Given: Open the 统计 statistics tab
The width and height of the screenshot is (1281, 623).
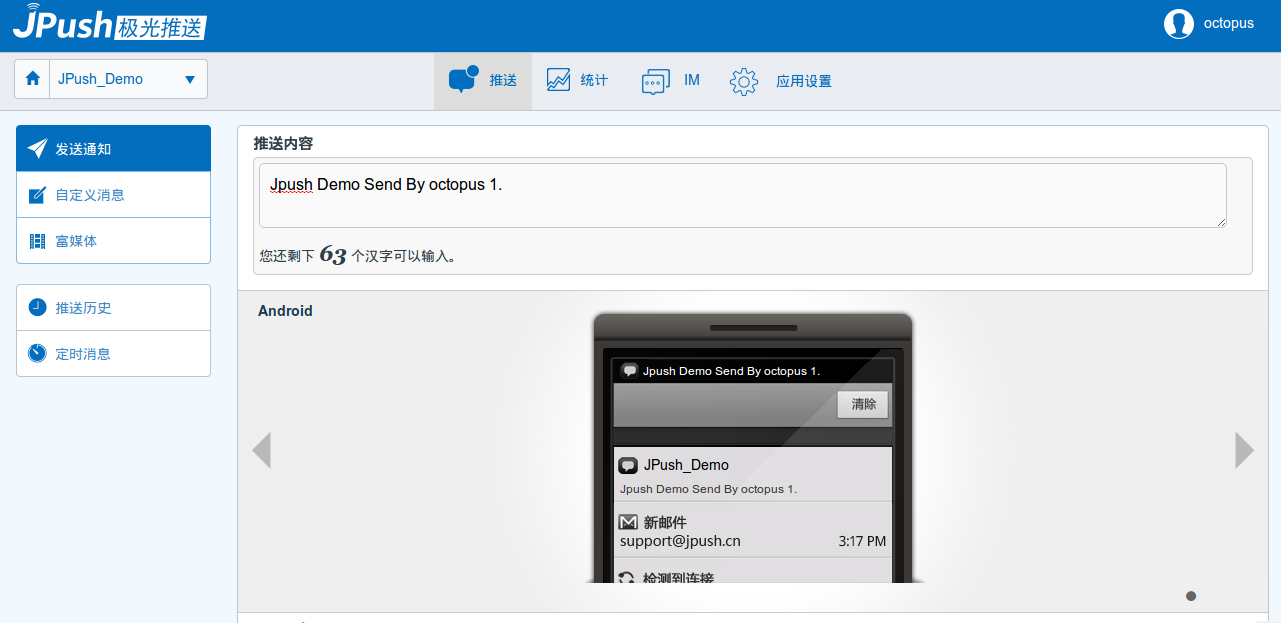Looking at the screenshot, I should 577,81.
